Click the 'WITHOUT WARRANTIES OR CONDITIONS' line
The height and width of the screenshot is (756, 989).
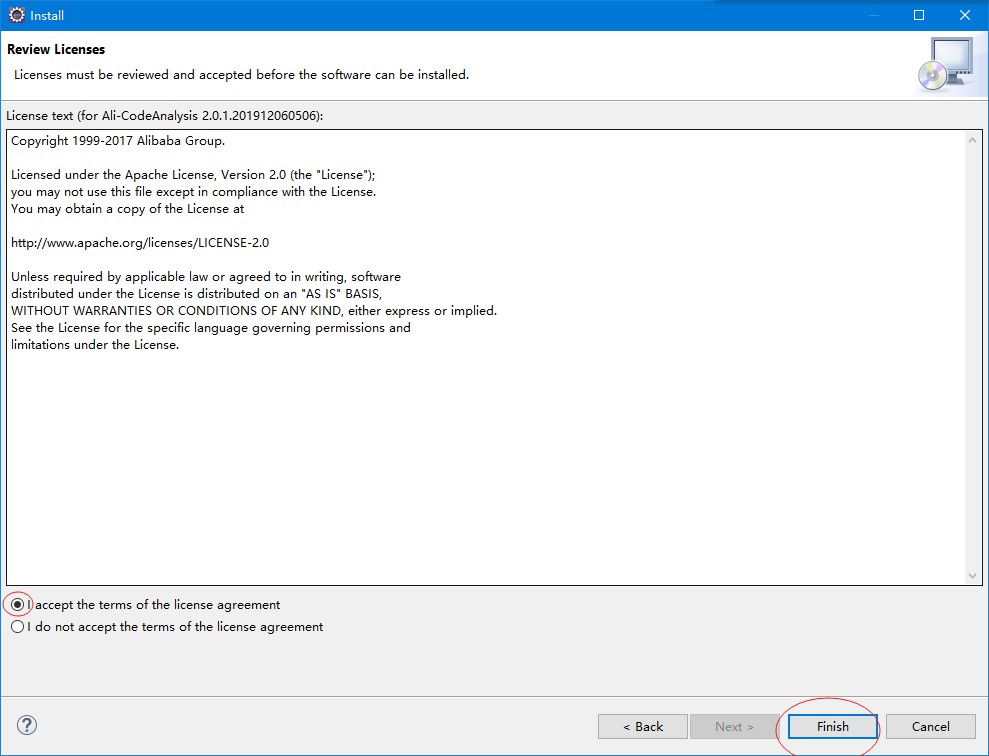point(254,311)
